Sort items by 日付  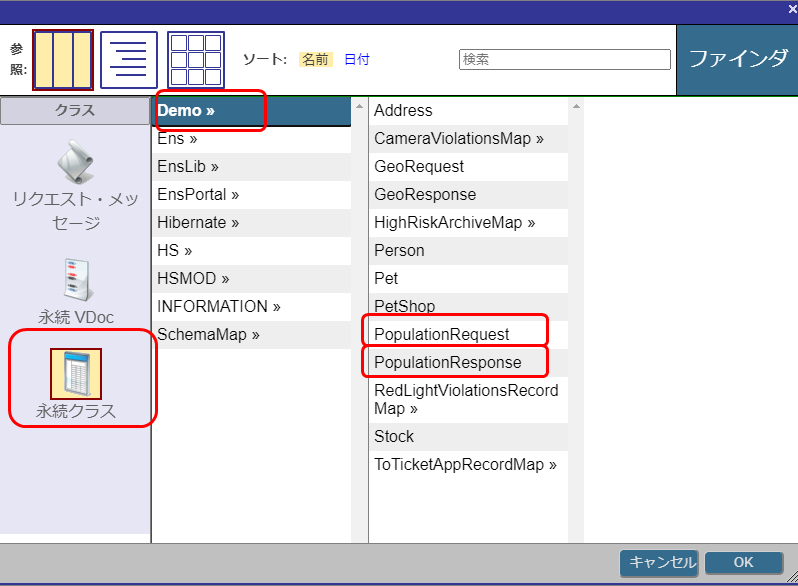(x=357, y=60)
